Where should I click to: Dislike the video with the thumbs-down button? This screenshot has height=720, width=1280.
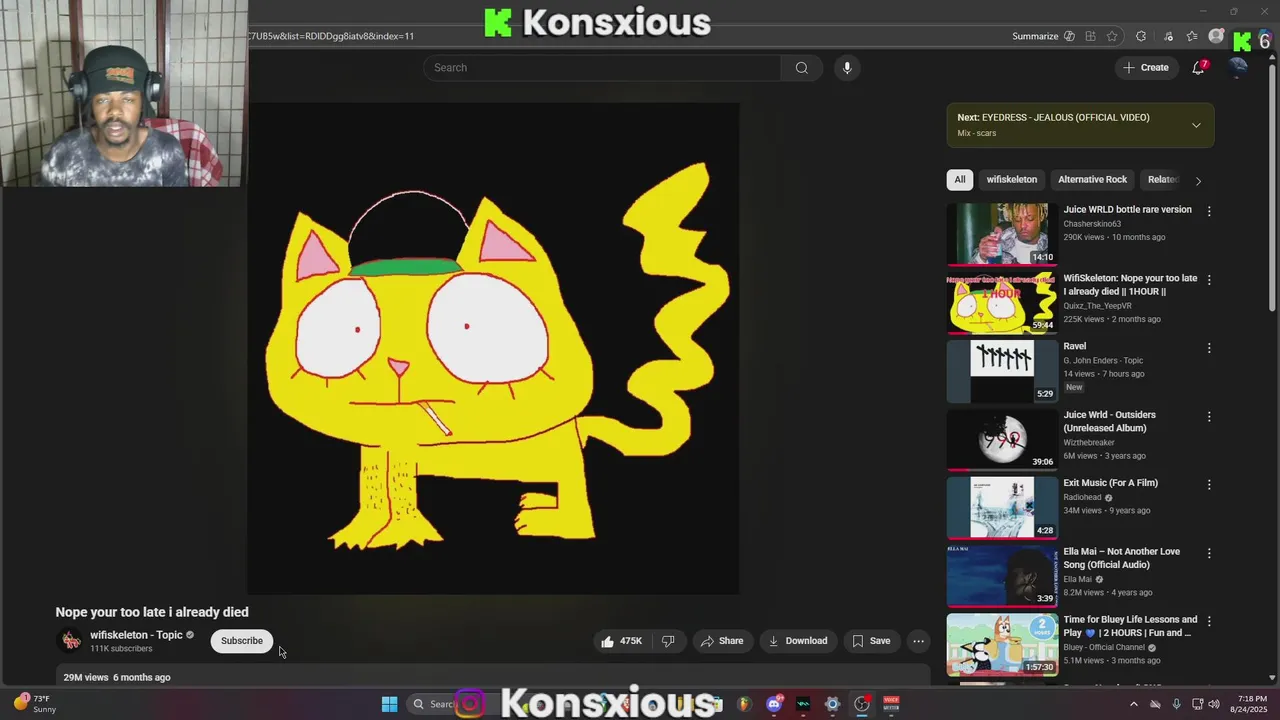[x=668, y=641]
